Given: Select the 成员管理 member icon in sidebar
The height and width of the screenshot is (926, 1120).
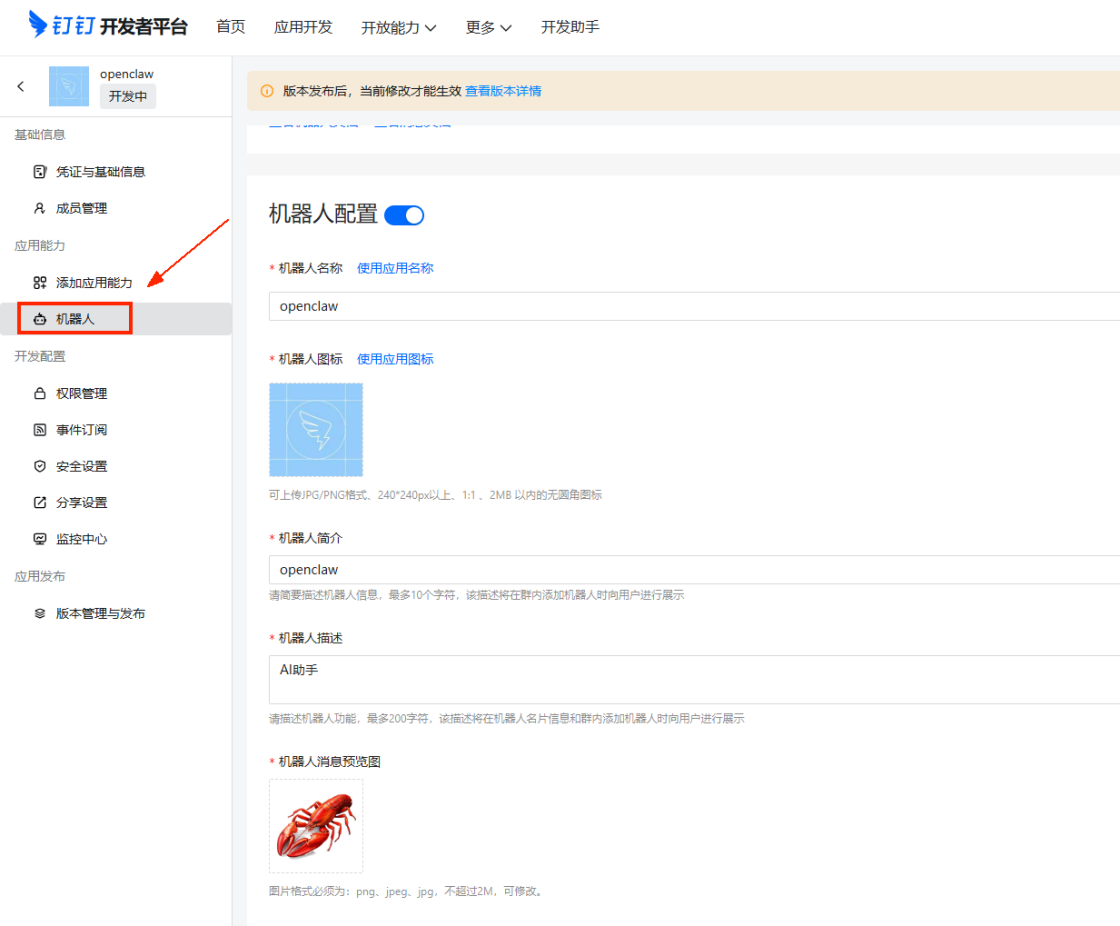Looking at the screenshot, I should point(37,208).
